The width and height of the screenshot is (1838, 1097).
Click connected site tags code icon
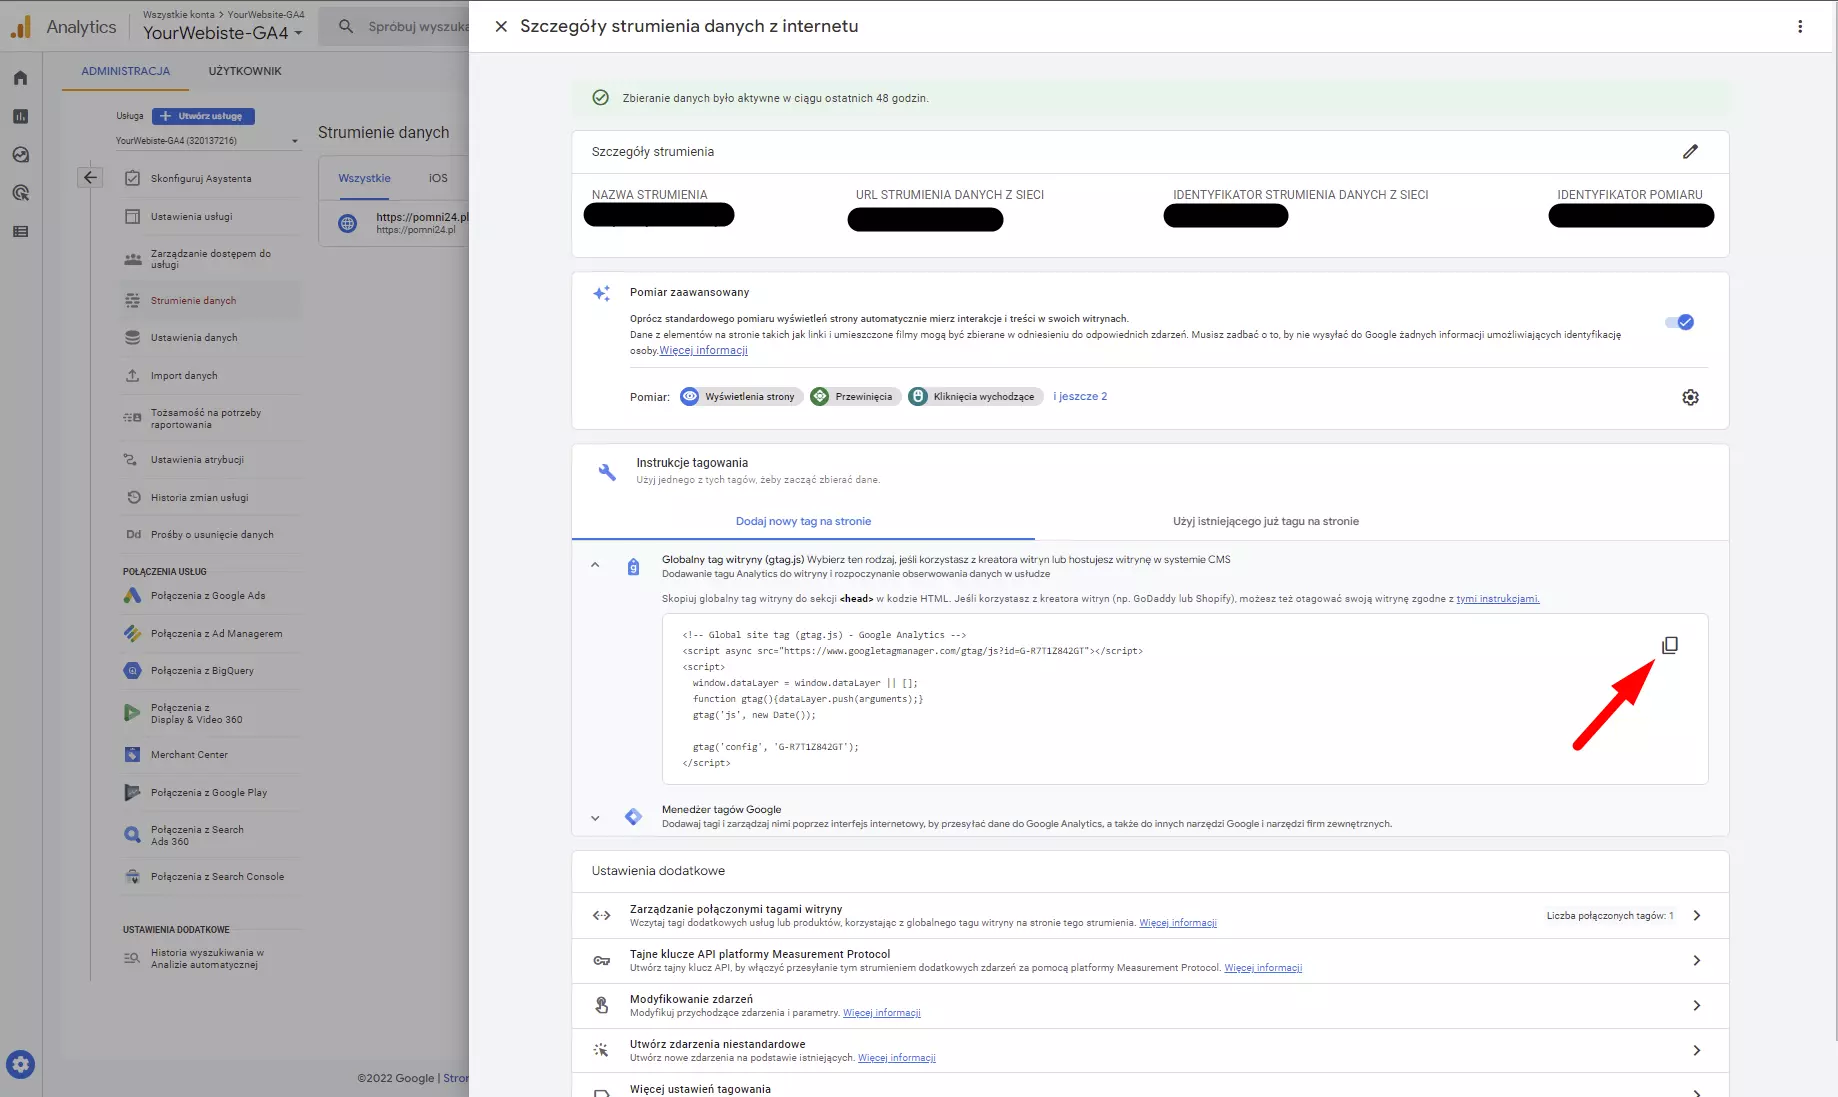point(601,915)
